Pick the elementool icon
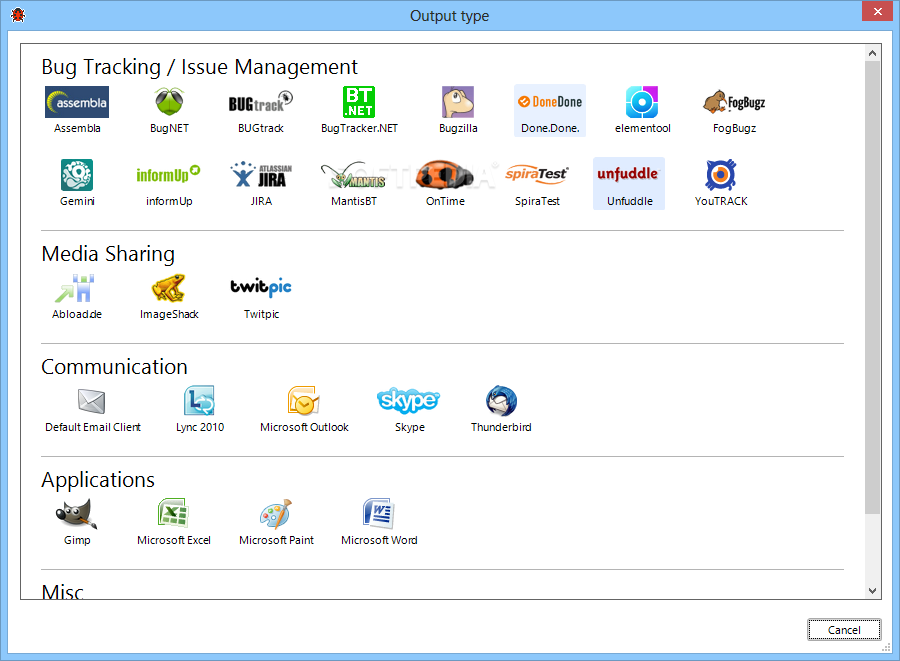This screenshot has height=661, width=900. [642, 102]
